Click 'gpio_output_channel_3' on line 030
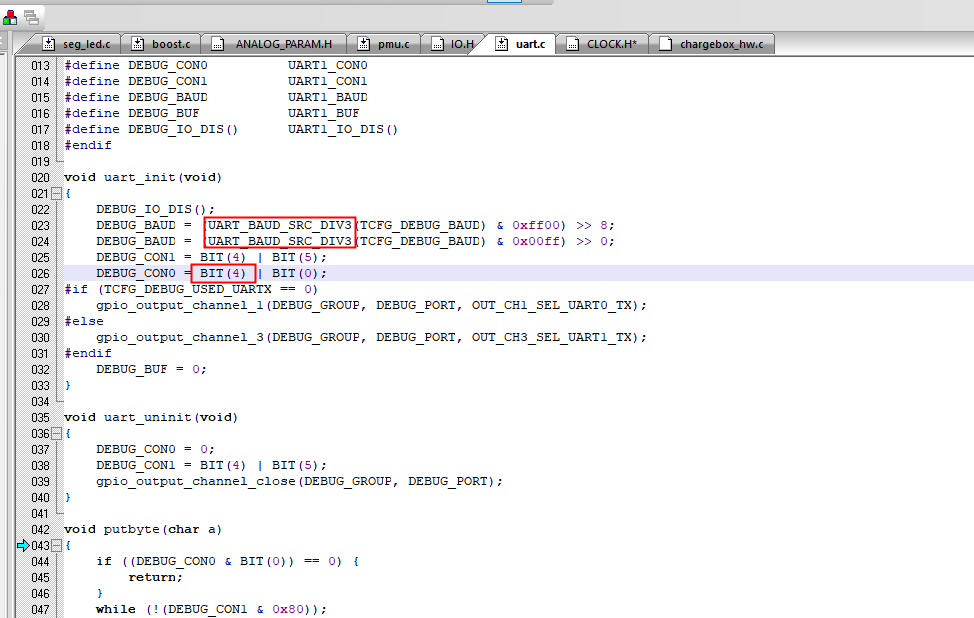The image size is (974, 618). pyautogui.click(x=180, y=337)
